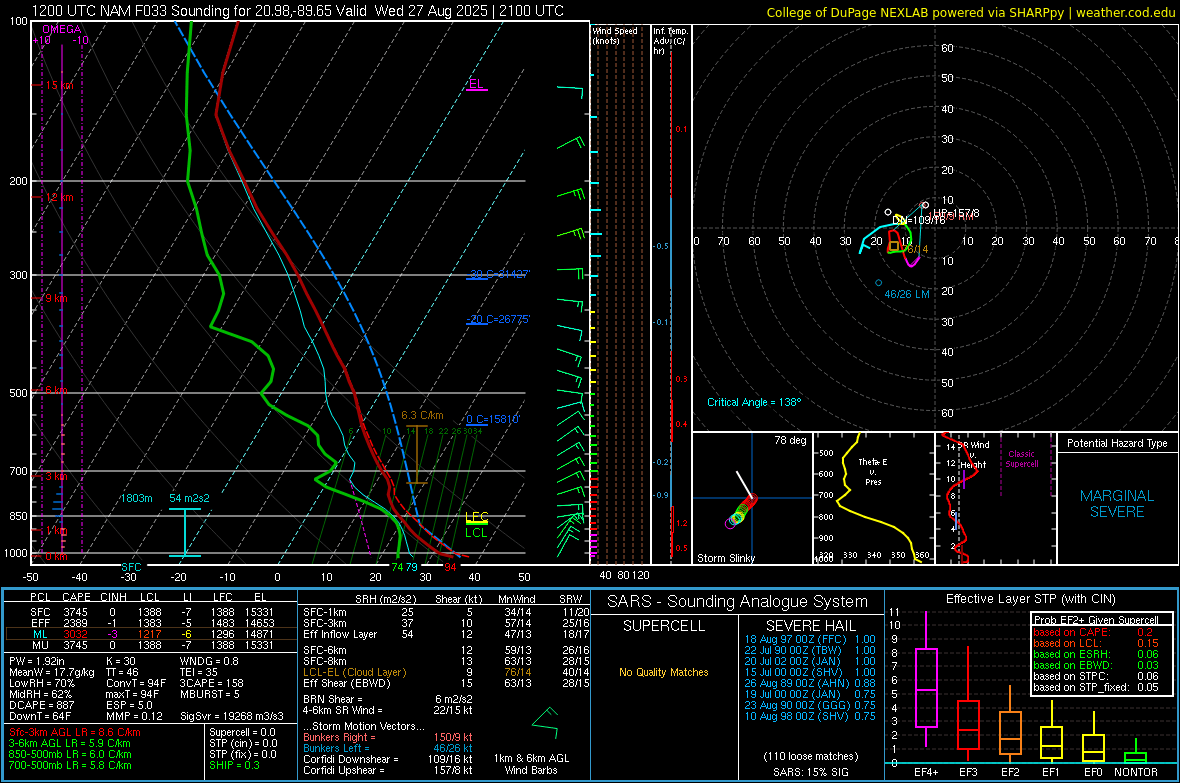Click the 'Storm Slinky' panel label
Image resolution: width=1180 pixels, height=783 pixels.
725,558
